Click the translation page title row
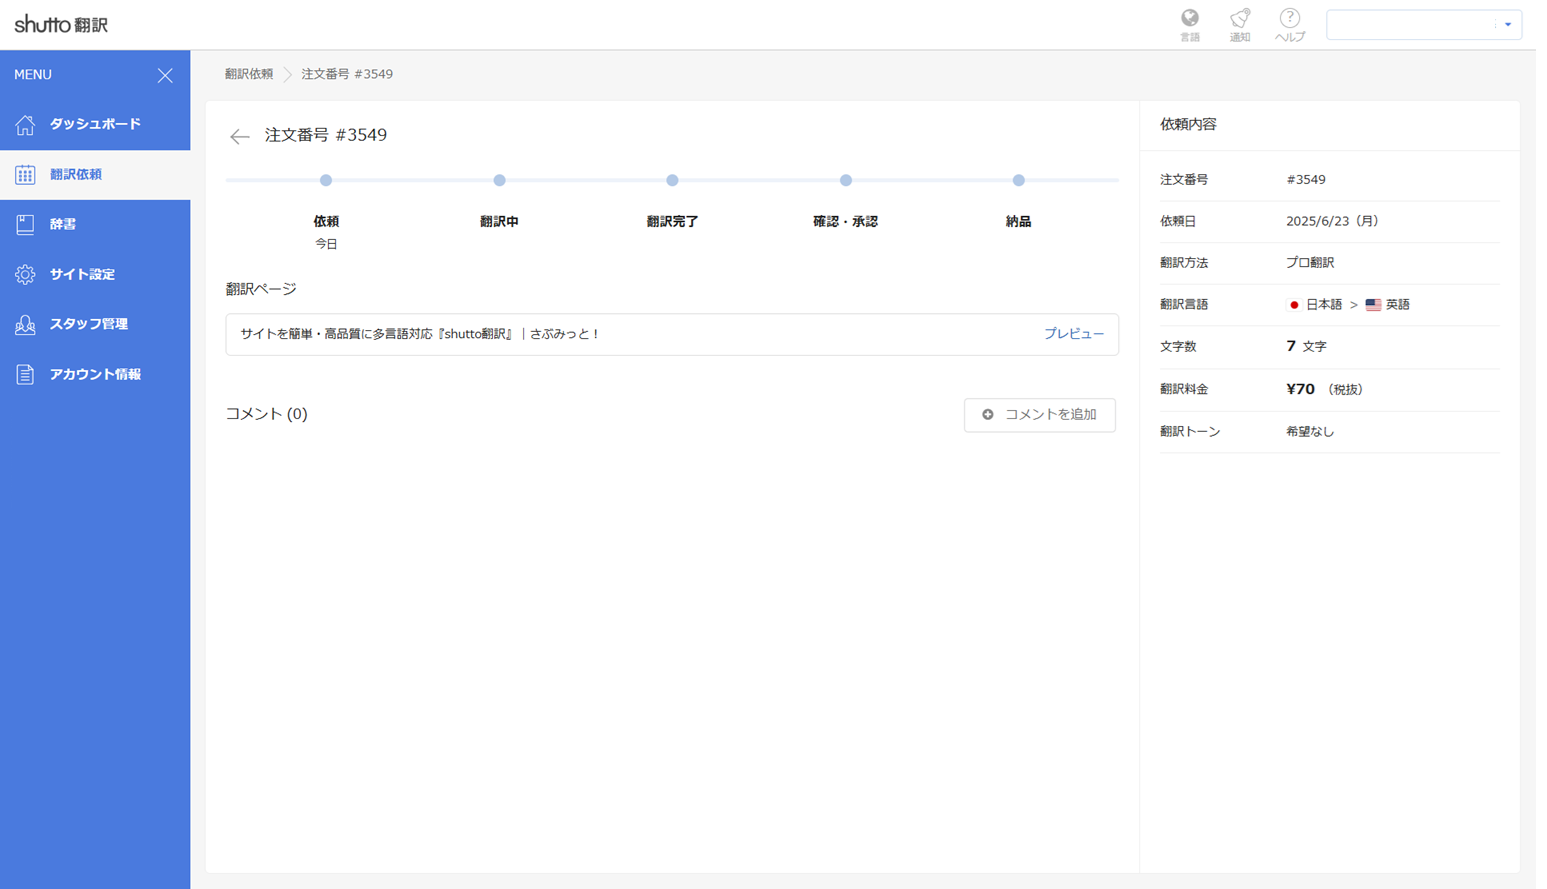The width and height of the screenshot is (1547, 889). pyautogui.click(x=672, y=334)
